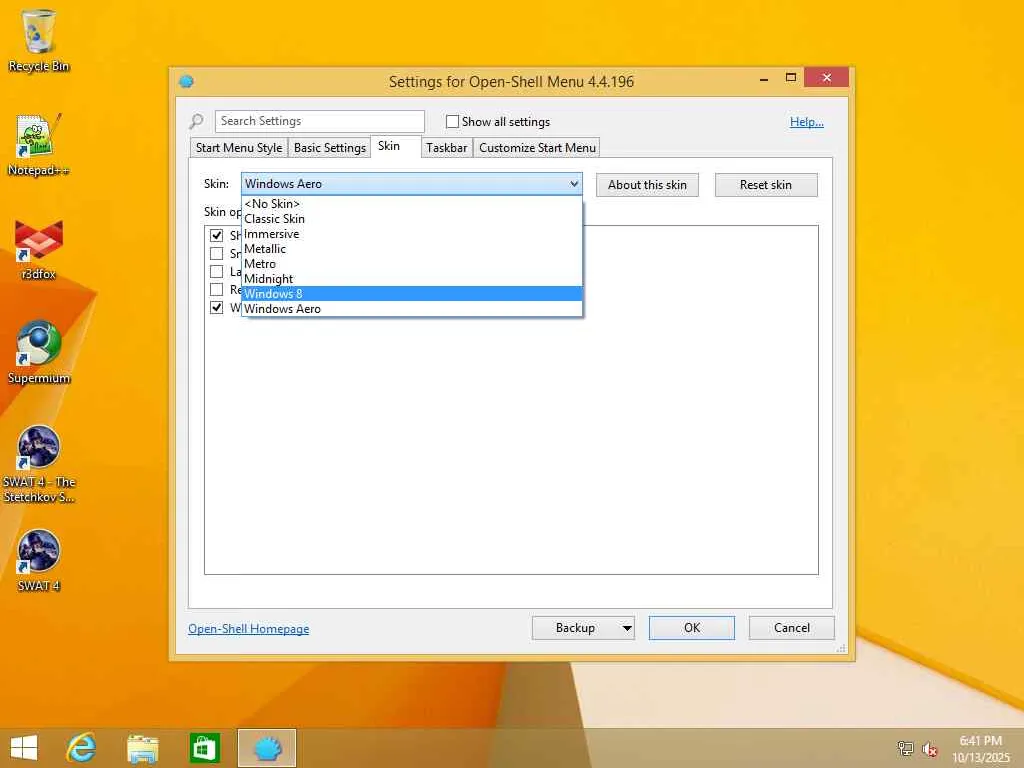The height and width of the screenshot is (768, 1024).
Task: Choose Classic Skin from the list
Action: 411,219
